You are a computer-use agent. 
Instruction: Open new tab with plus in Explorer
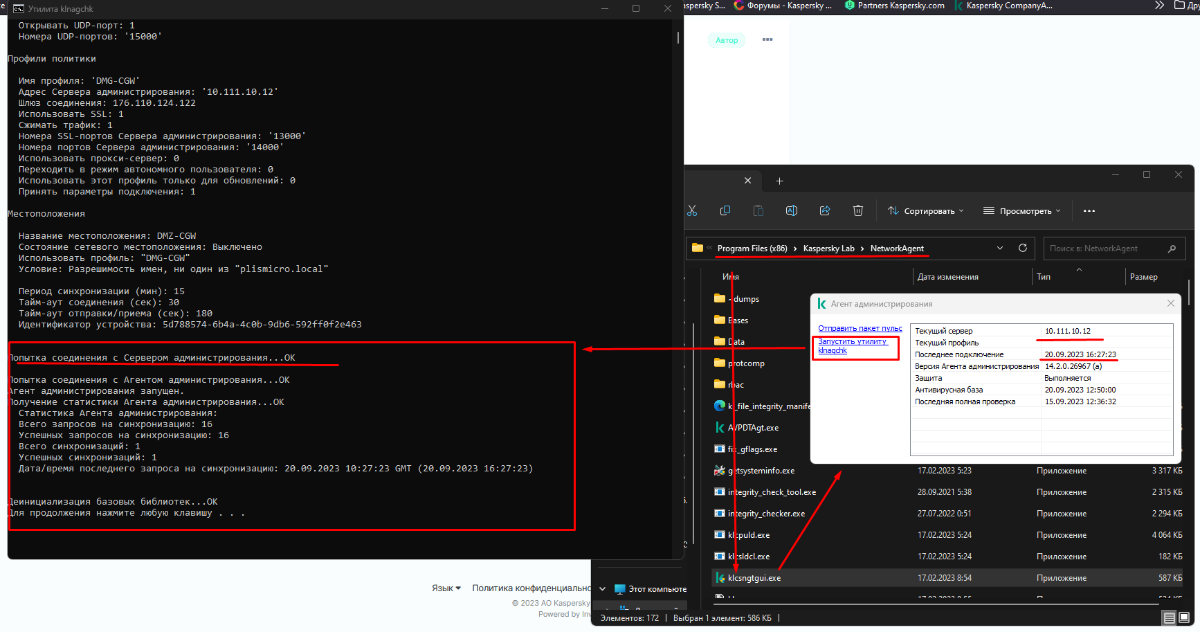pyautogui.click(x=779, y=181)
